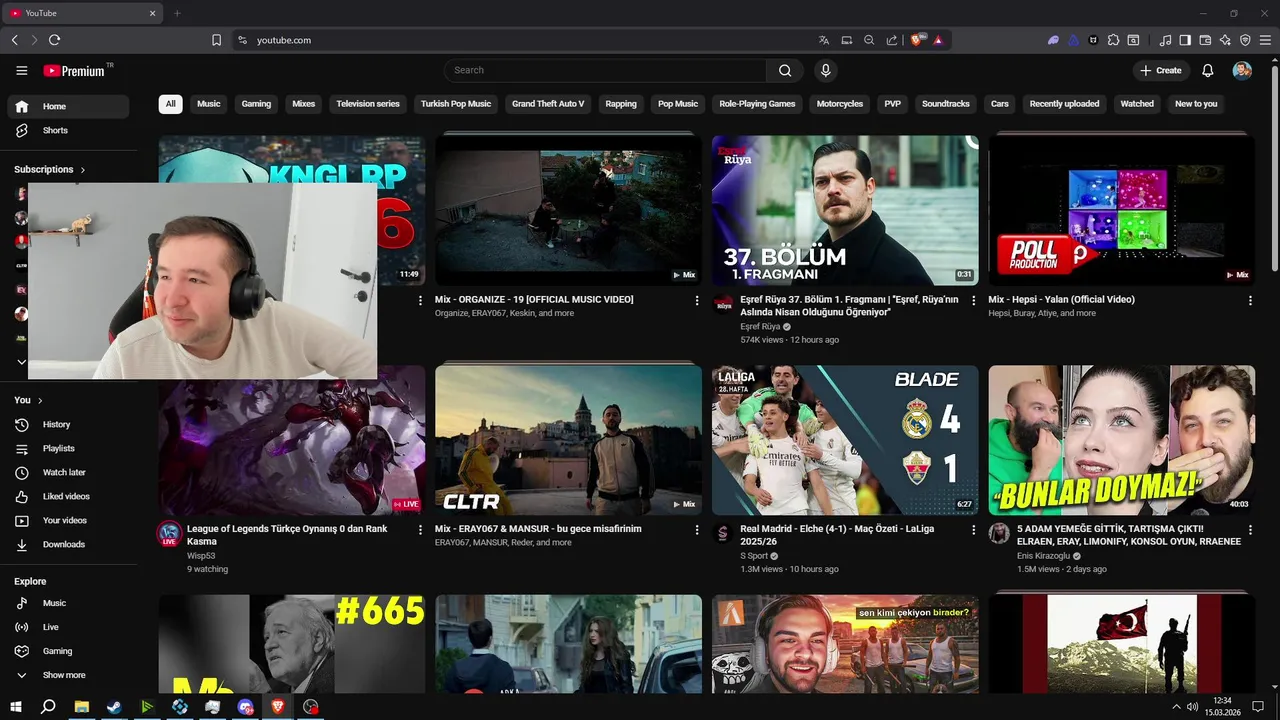
Task: Click youtube.com in address bar
Action: pos(284,40)
